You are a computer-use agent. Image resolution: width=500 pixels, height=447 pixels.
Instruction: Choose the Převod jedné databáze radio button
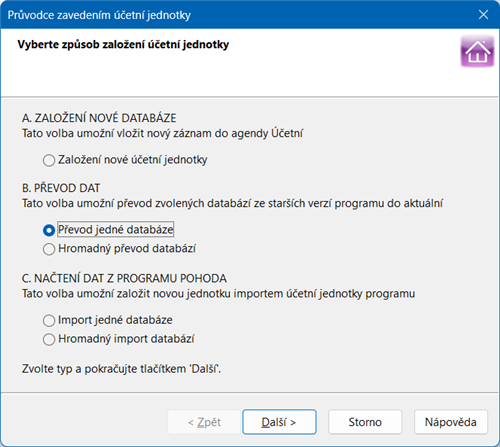[108, 230]
